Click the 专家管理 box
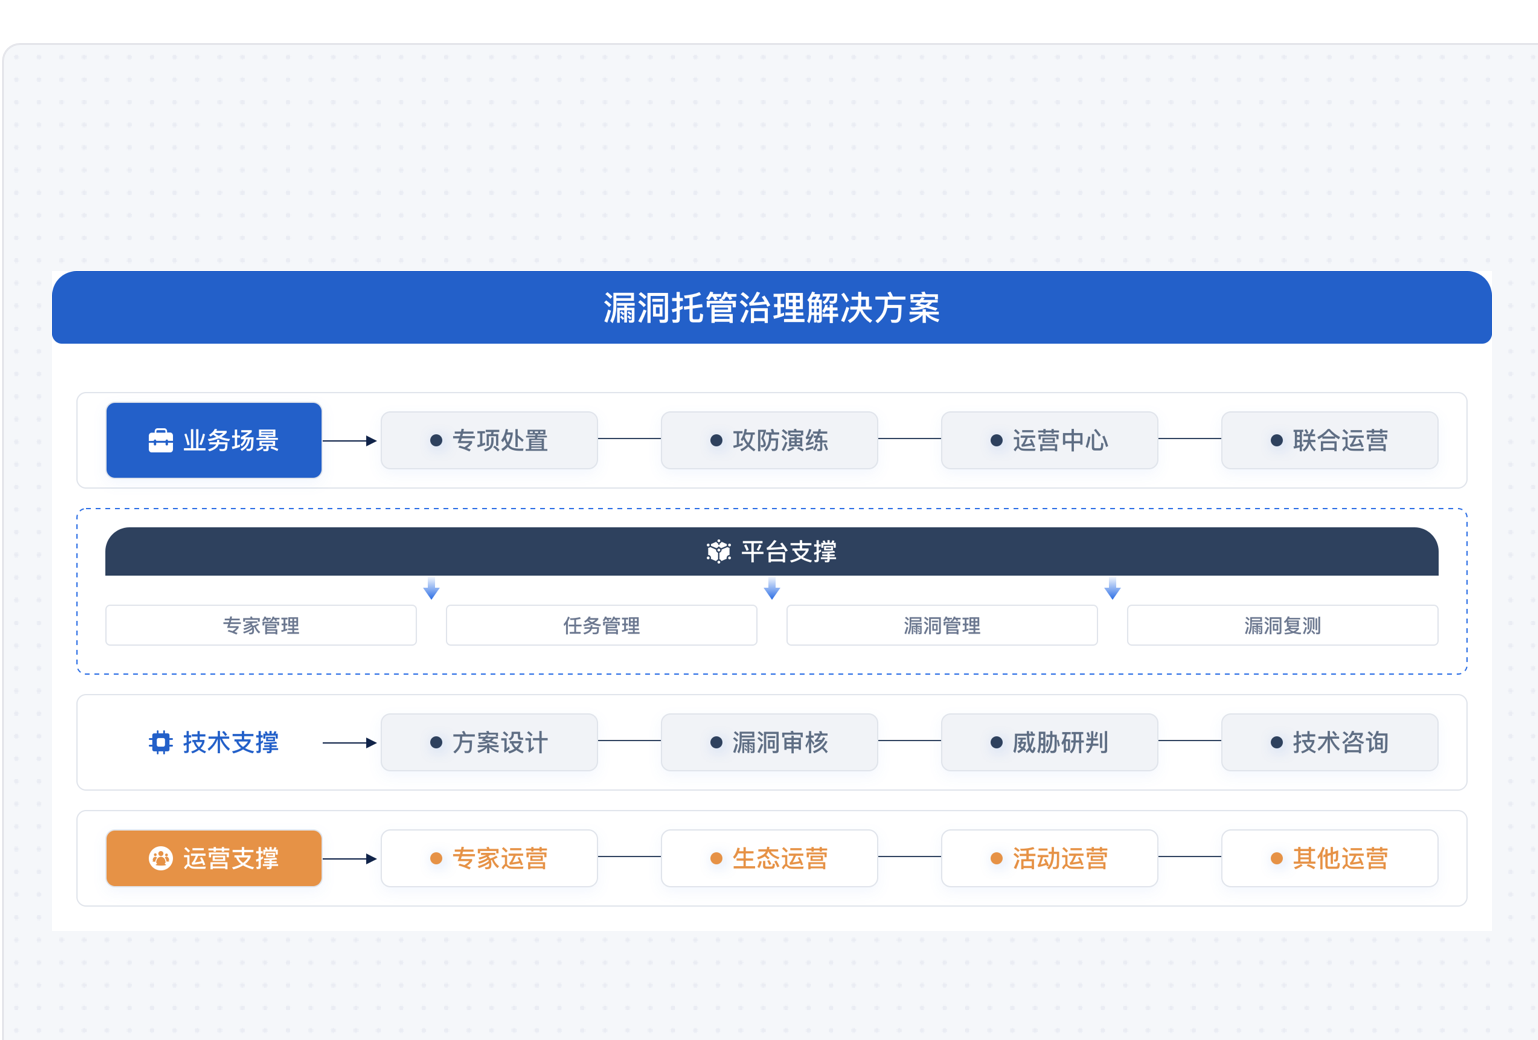This screenshot has width=1538, height=1040. (261, 626)
